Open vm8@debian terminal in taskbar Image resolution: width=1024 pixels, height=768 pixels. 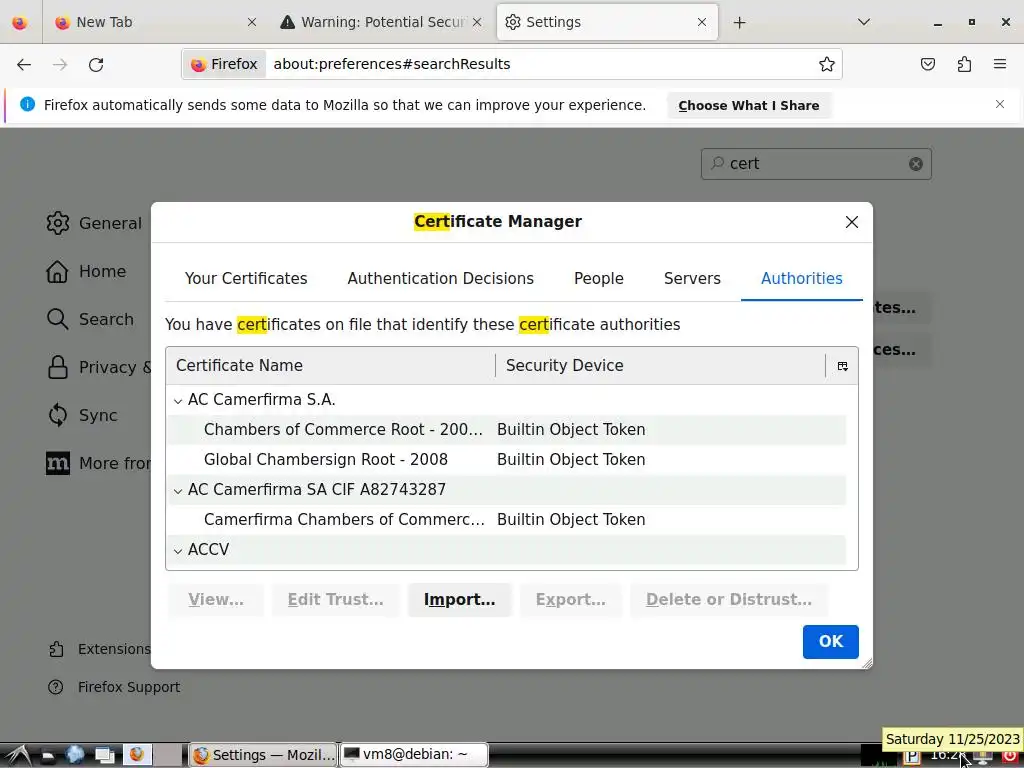(414, 756)
